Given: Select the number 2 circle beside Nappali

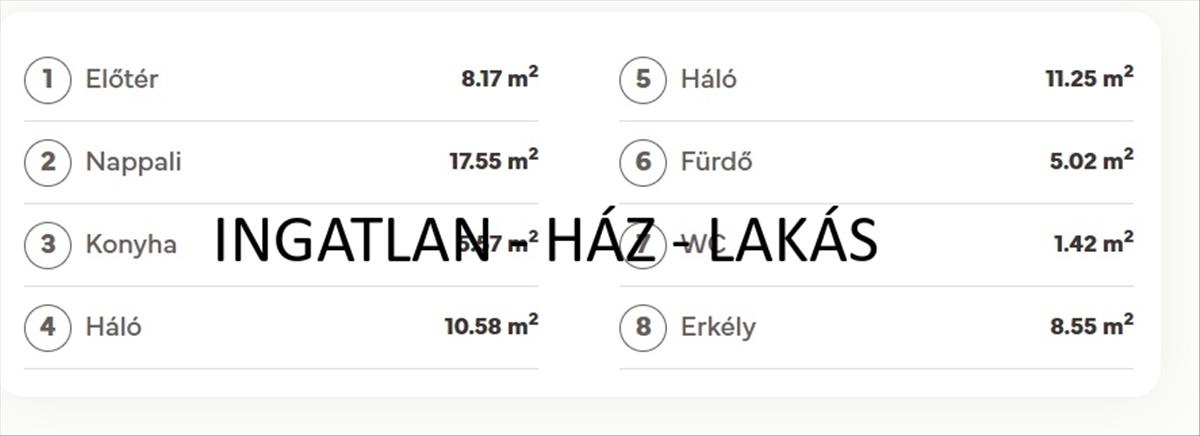Looking at the screenshot, I should point(48,162).
